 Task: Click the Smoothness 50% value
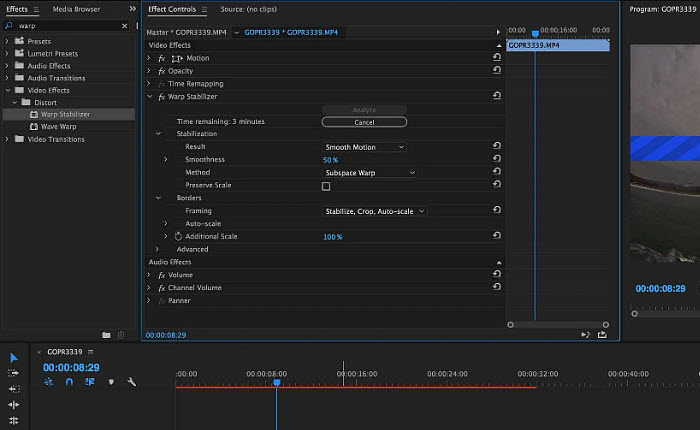pos(331,160)
